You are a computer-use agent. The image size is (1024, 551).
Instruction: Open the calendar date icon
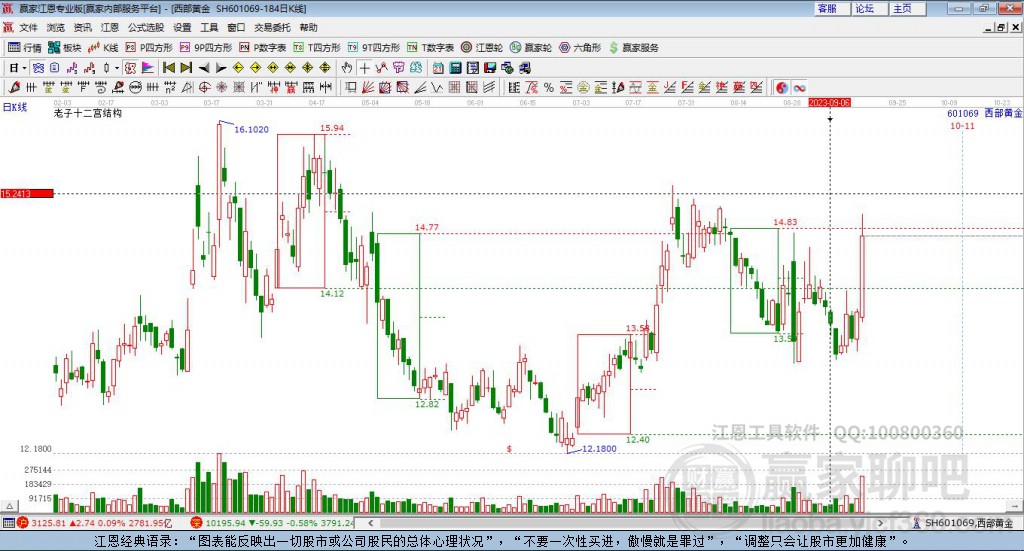[438, 68]
